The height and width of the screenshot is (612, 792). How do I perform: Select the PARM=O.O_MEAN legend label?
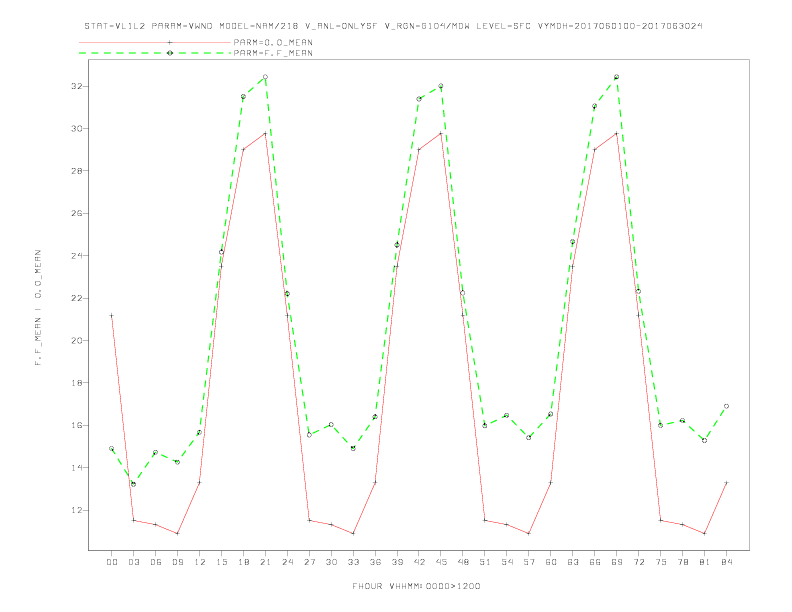pyautogui.click(x=273, y=42)
